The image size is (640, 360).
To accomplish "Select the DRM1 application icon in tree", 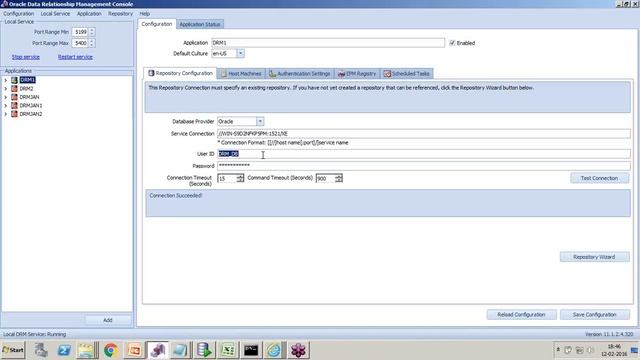I will click(x=14, y=80).
